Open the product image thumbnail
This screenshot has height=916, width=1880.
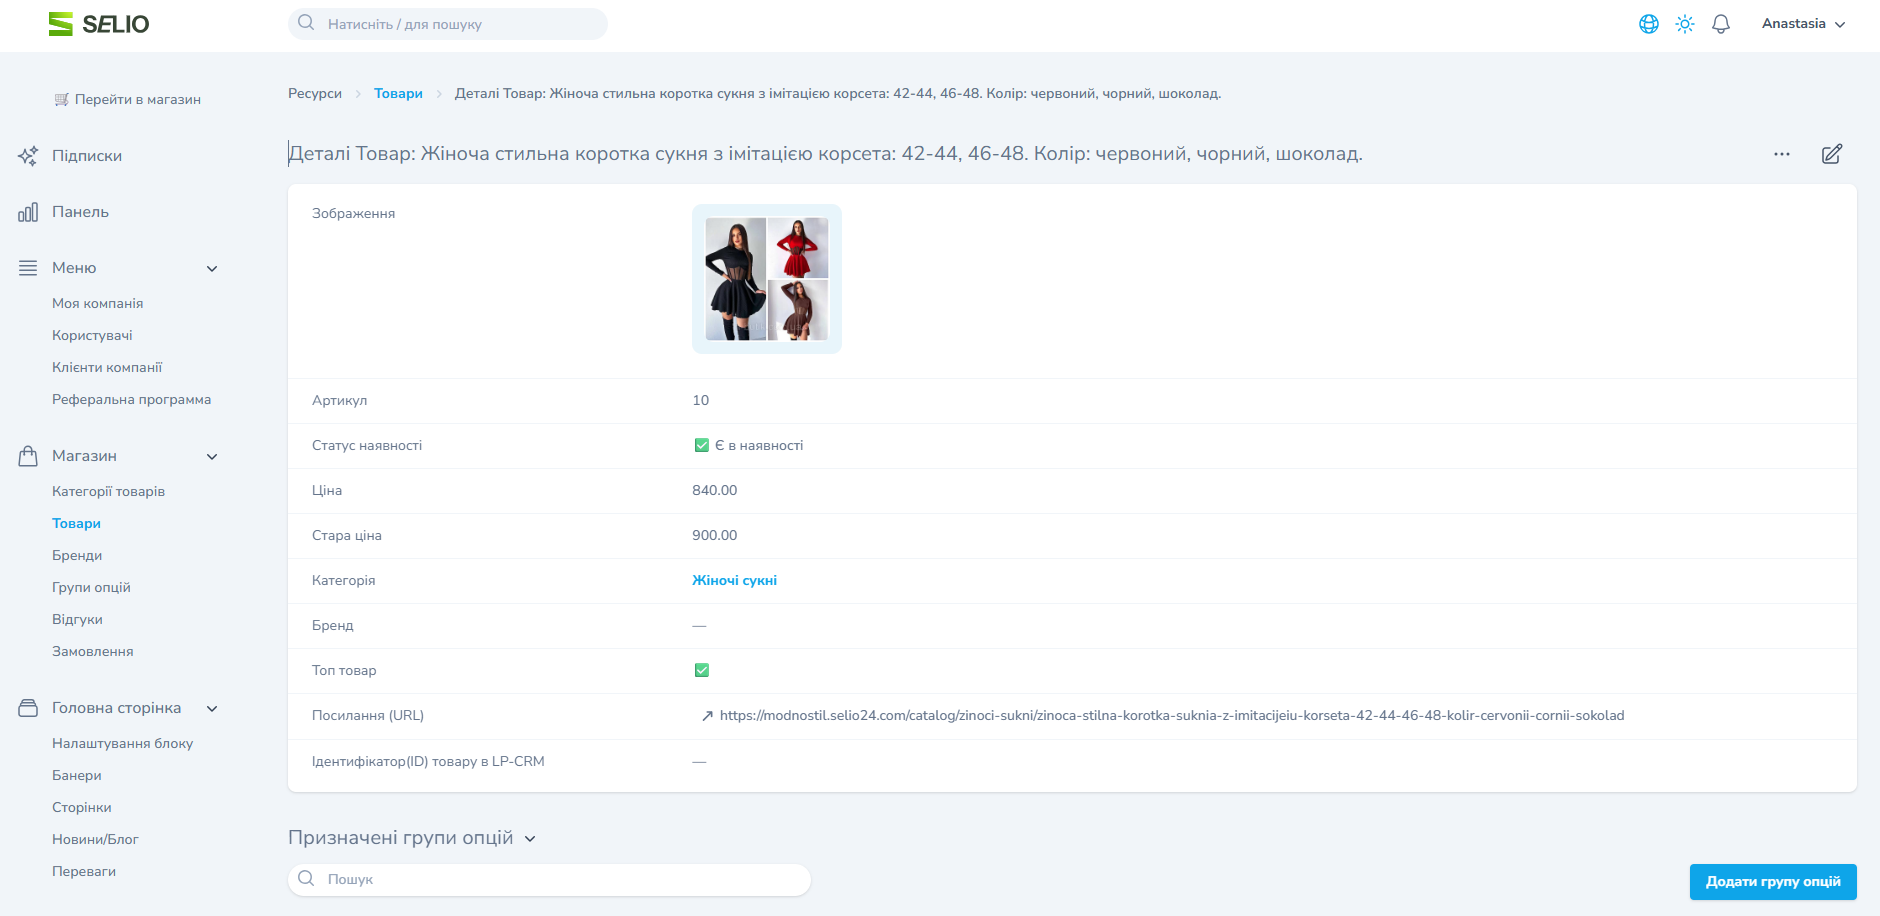pos(767,279)
